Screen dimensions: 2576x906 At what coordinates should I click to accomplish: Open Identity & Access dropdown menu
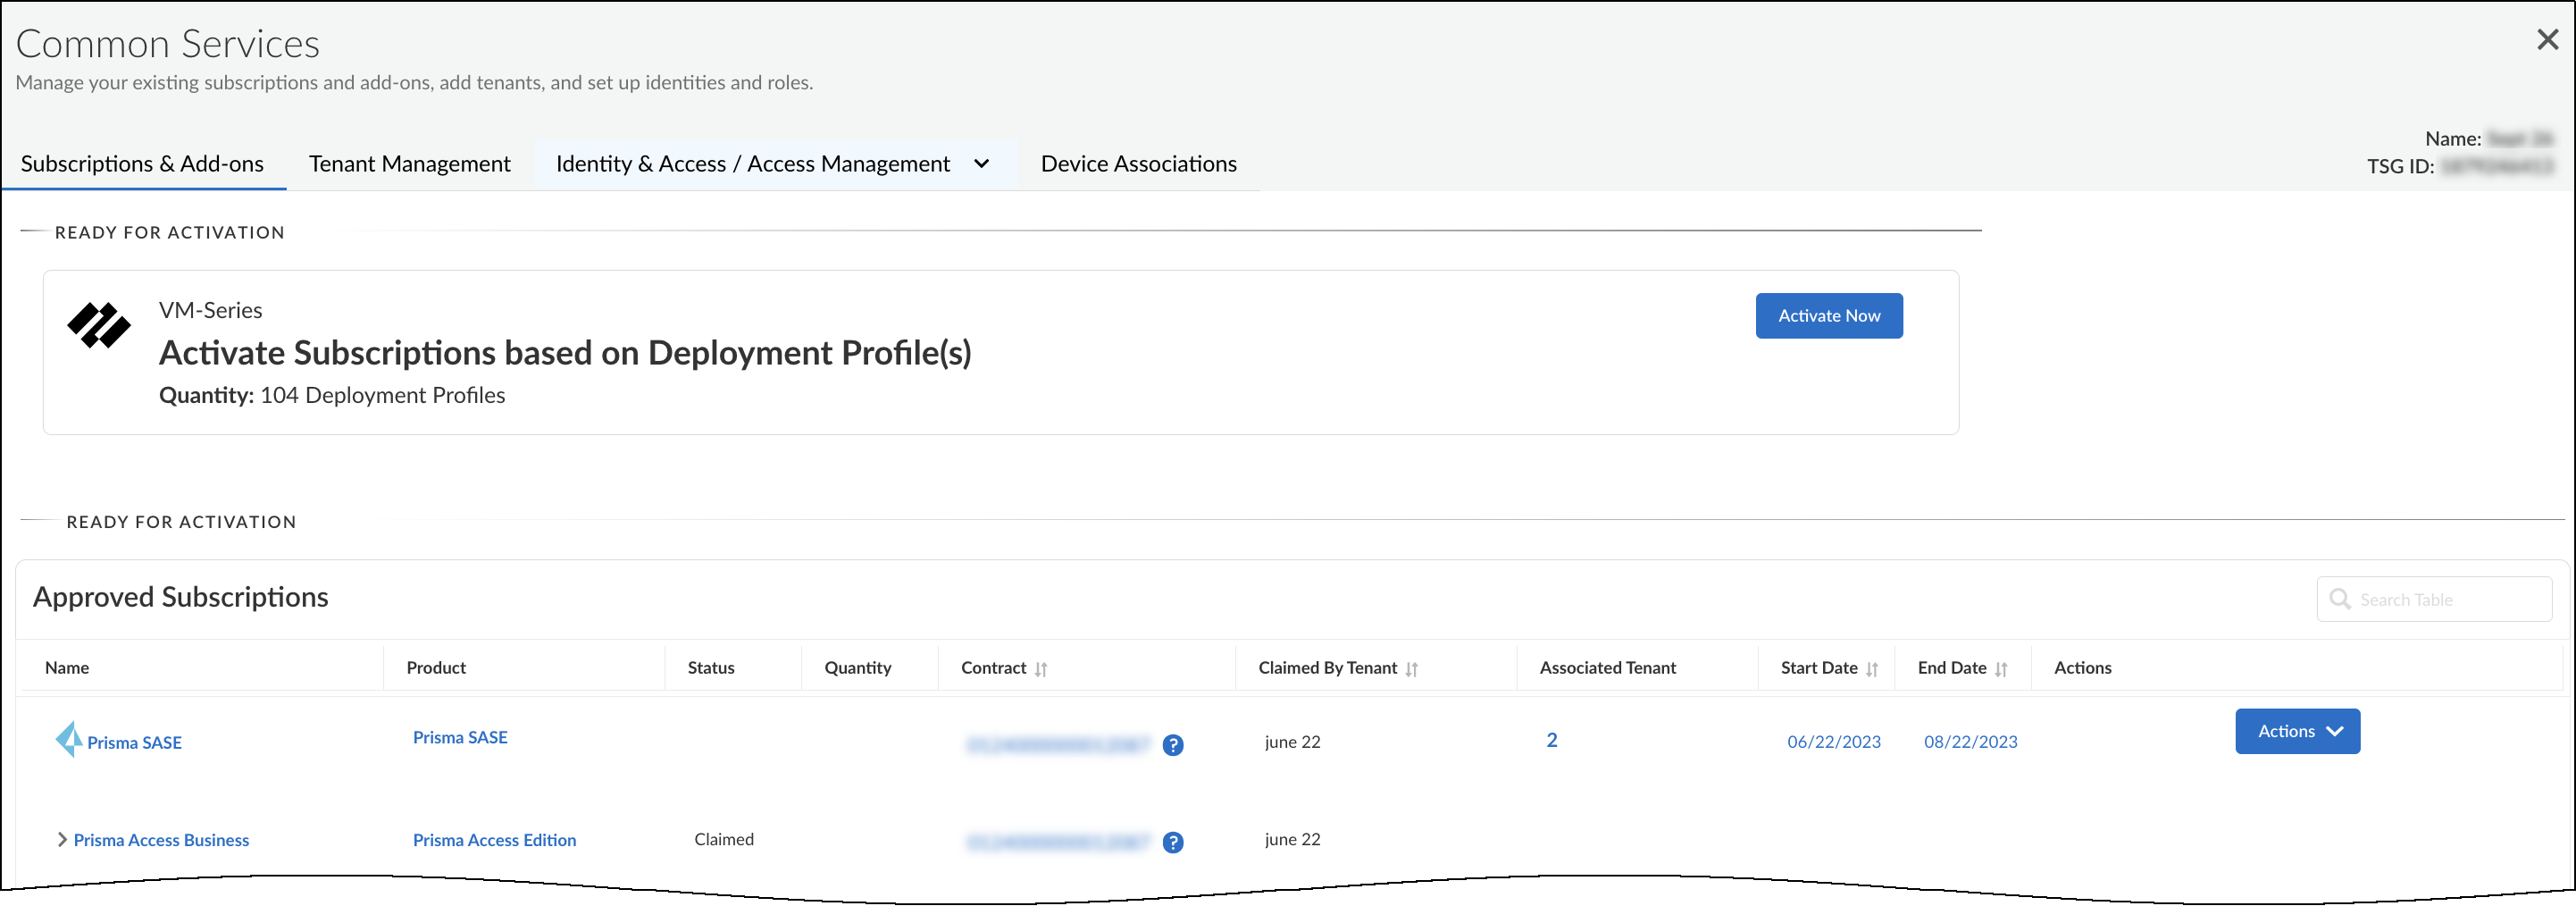click(981, 164)
